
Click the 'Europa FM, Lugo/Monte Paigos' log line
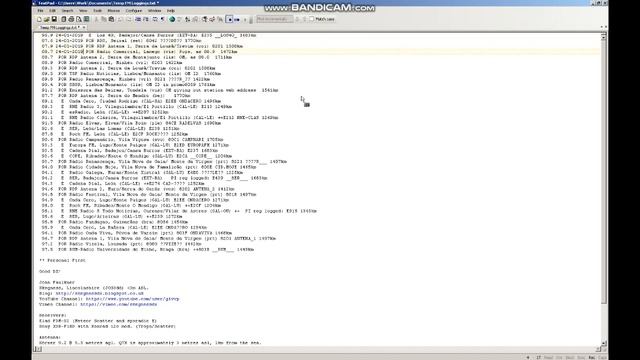[136, 145]
